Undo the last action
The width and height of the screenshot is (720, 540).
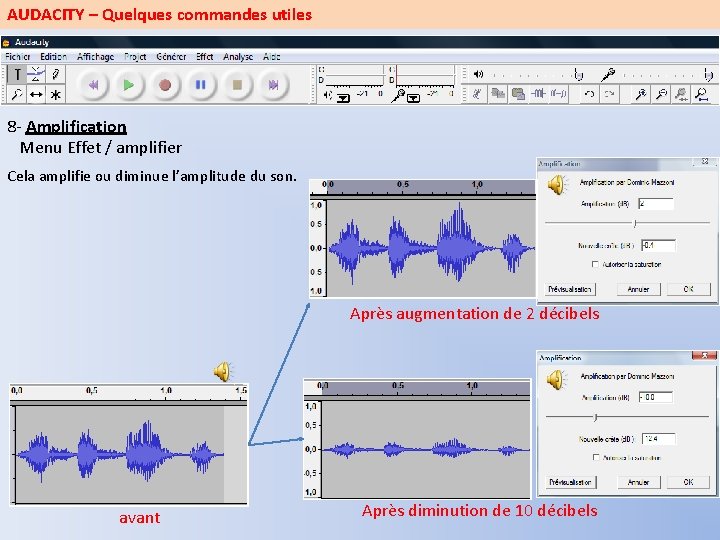pyautogui.click(x=589, y=94)
